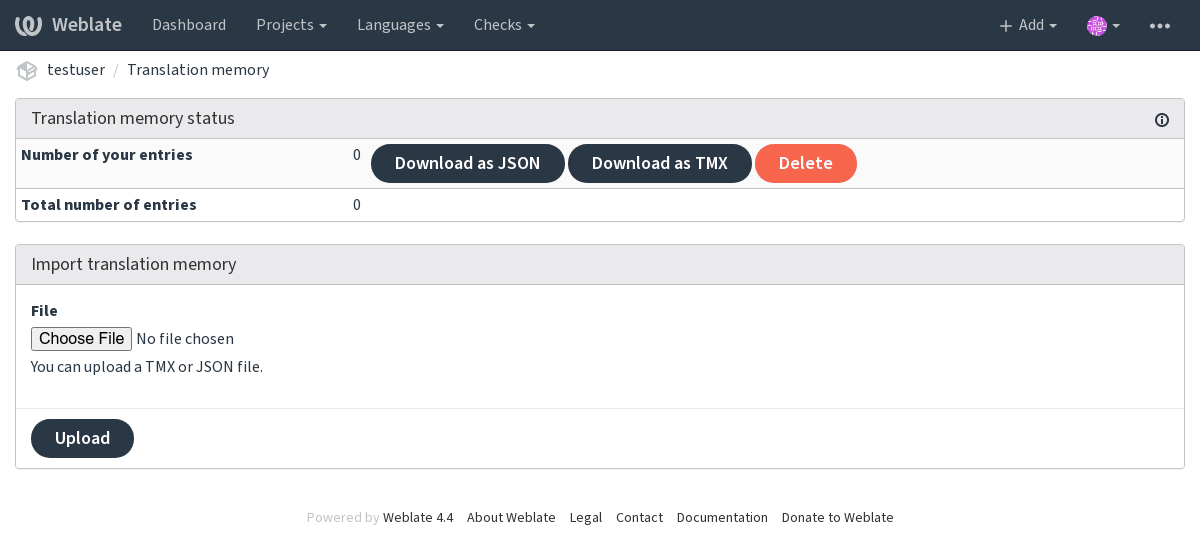
Task: Delete your translation memory entries
Action: 806,163
